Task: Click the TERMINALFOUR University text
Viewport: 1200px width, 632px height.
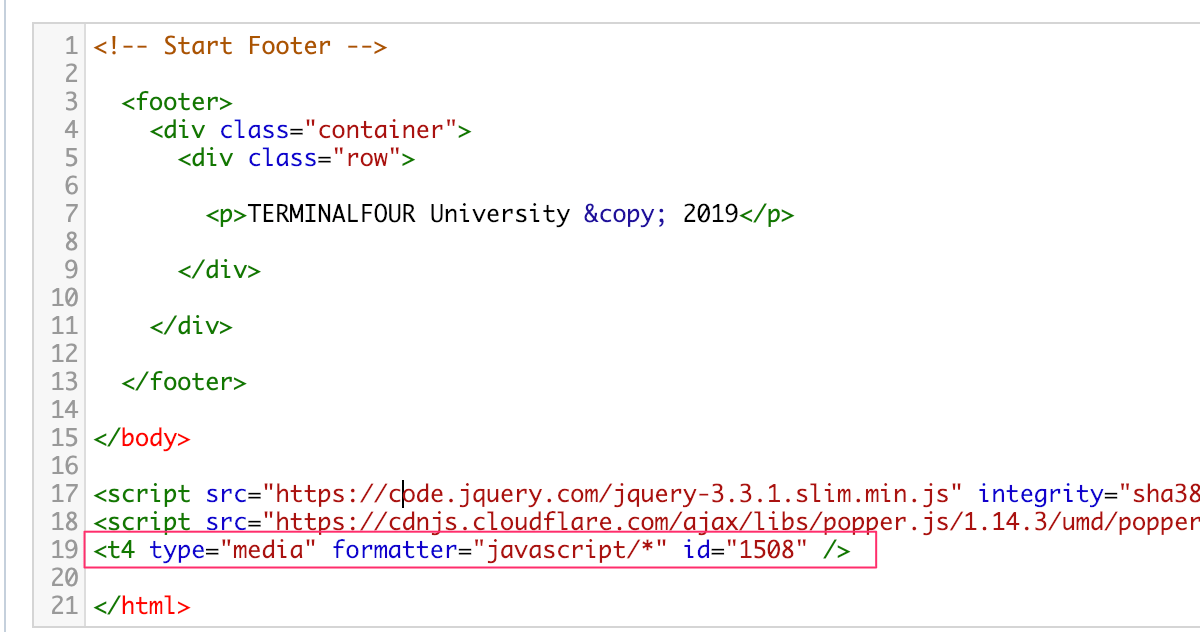Action: tap(409, 214)
